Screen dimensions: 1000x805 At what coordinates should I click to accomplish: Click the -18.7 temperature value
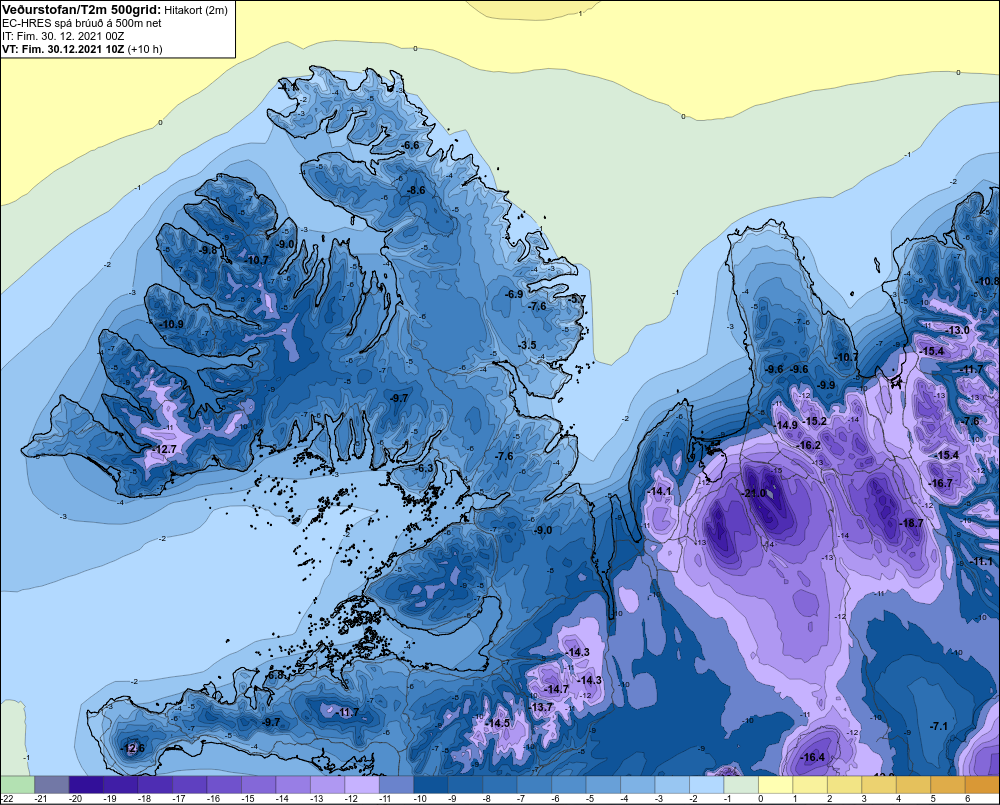coord(911,523)
